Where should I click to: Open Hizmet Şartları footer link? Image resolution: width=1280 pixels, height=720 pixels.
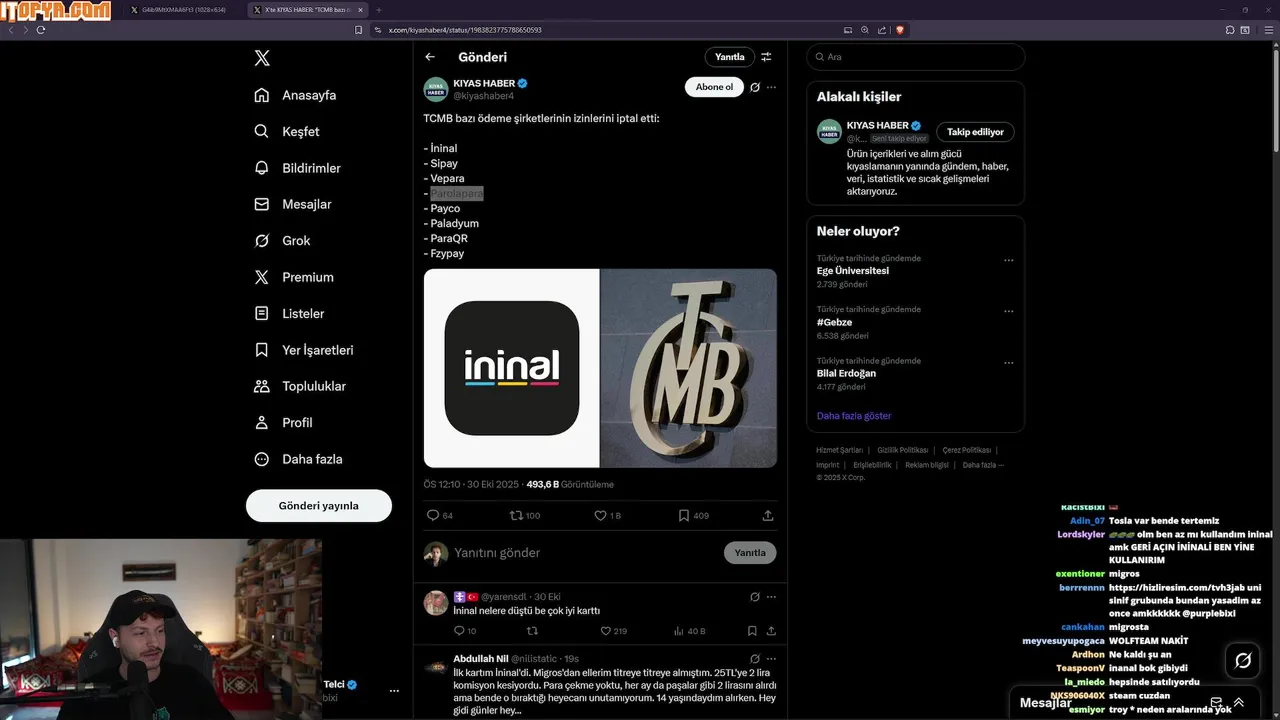point(839,450)
